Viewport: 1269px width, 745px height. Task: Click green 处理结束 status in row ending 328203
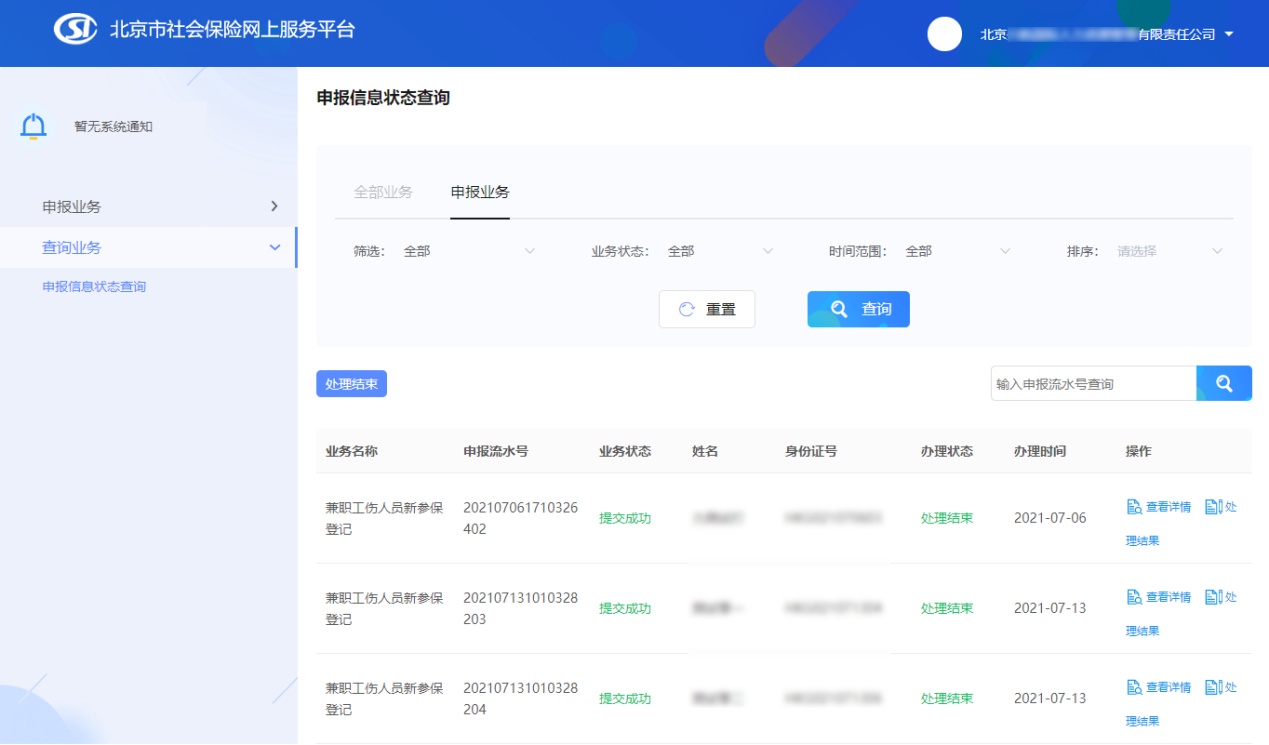[x=947, y=608]
